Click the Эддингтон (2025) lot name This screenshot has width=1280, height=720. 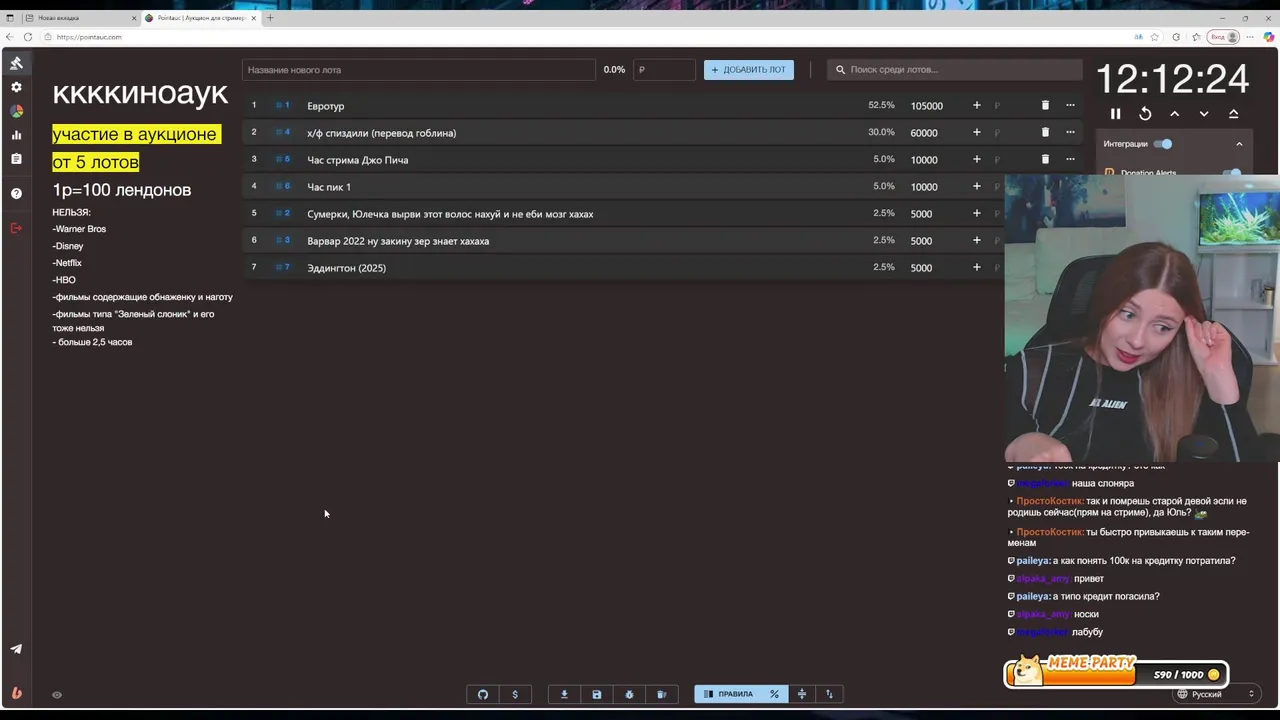coord(346,268)
